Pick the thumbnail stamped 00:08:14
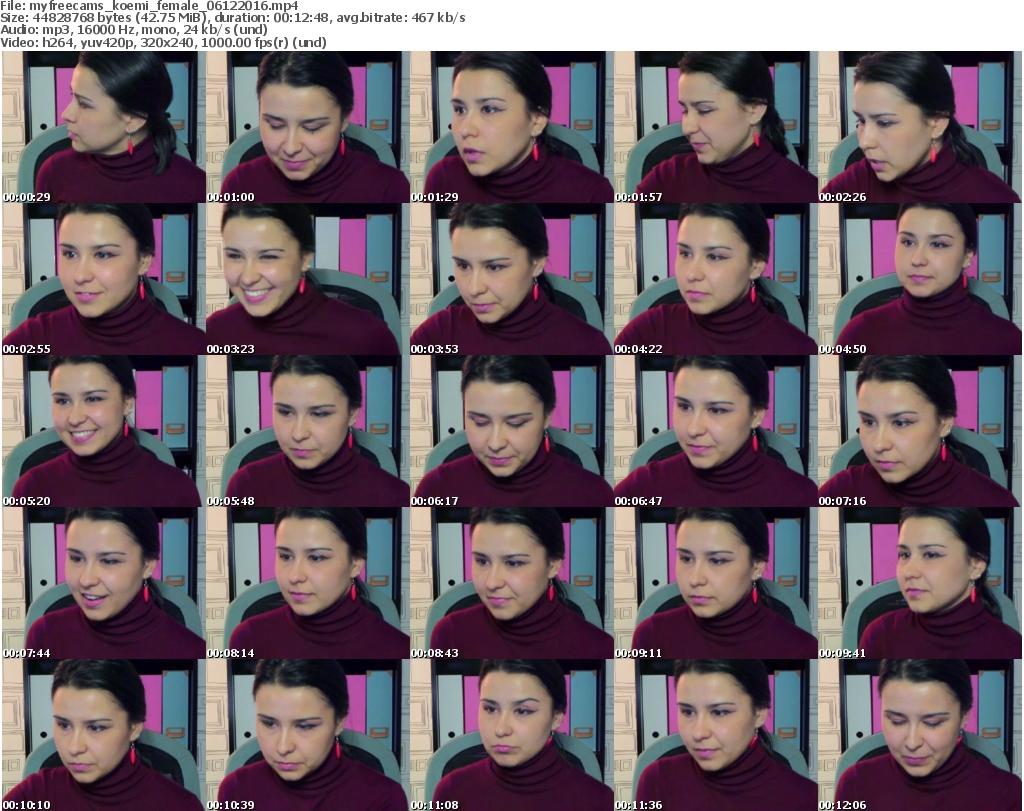Image resolution: width=1024 pixels, height=811 pixels. pos(308,583)
